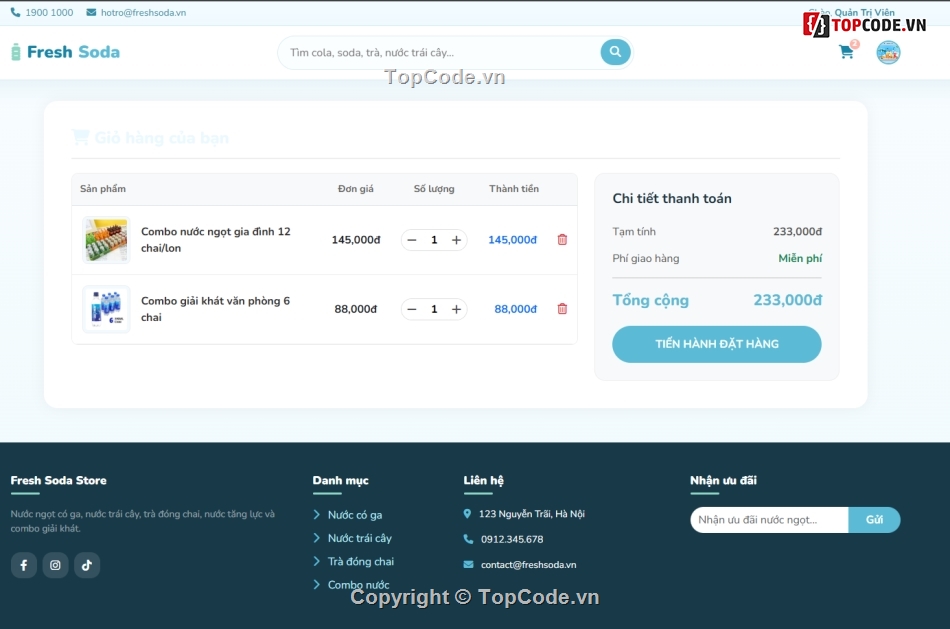The width and height of the screenshot is (950, 629).
Task: Click the 145,000đ line total
Action: tap(513, 240)
